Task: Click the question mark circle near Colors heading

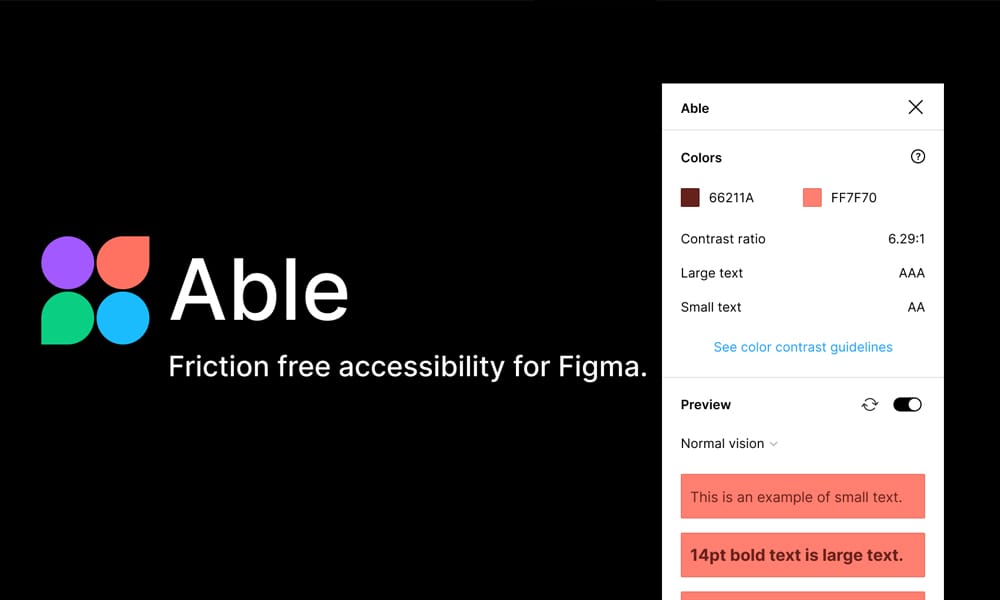Action: point(918,157)
